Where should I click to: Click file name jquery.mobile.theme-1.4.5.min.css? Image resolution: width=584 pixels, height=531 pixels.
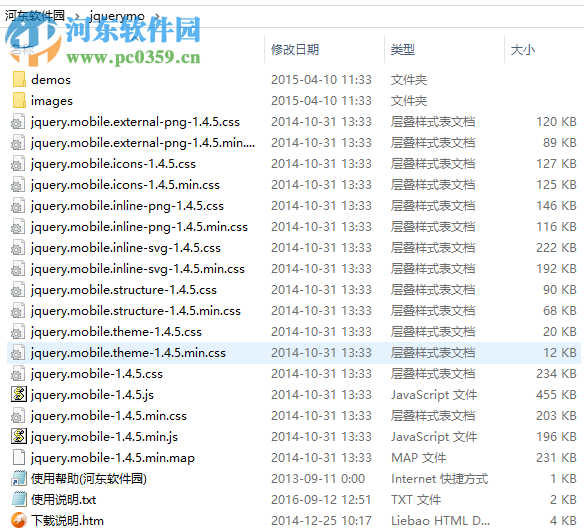click(x=128, y=353)
